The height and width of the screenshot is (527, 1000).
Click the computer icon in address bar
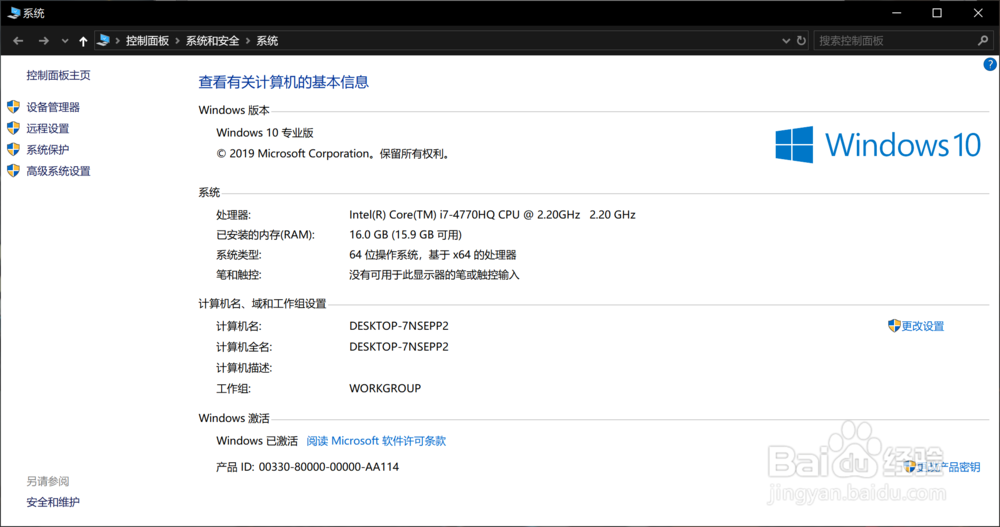(x=103, y=41)
